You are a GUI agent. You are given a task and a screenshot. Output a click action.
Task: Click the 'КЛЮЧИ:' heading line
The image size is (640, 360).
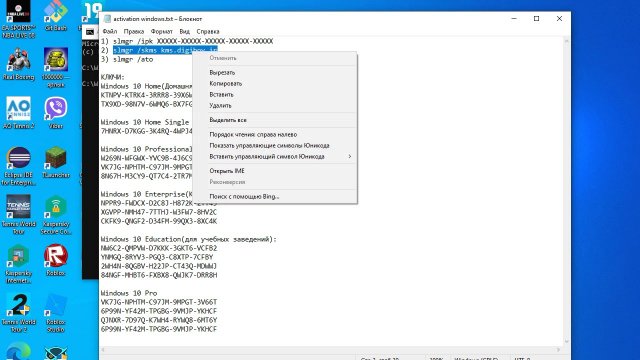[113, 77]
